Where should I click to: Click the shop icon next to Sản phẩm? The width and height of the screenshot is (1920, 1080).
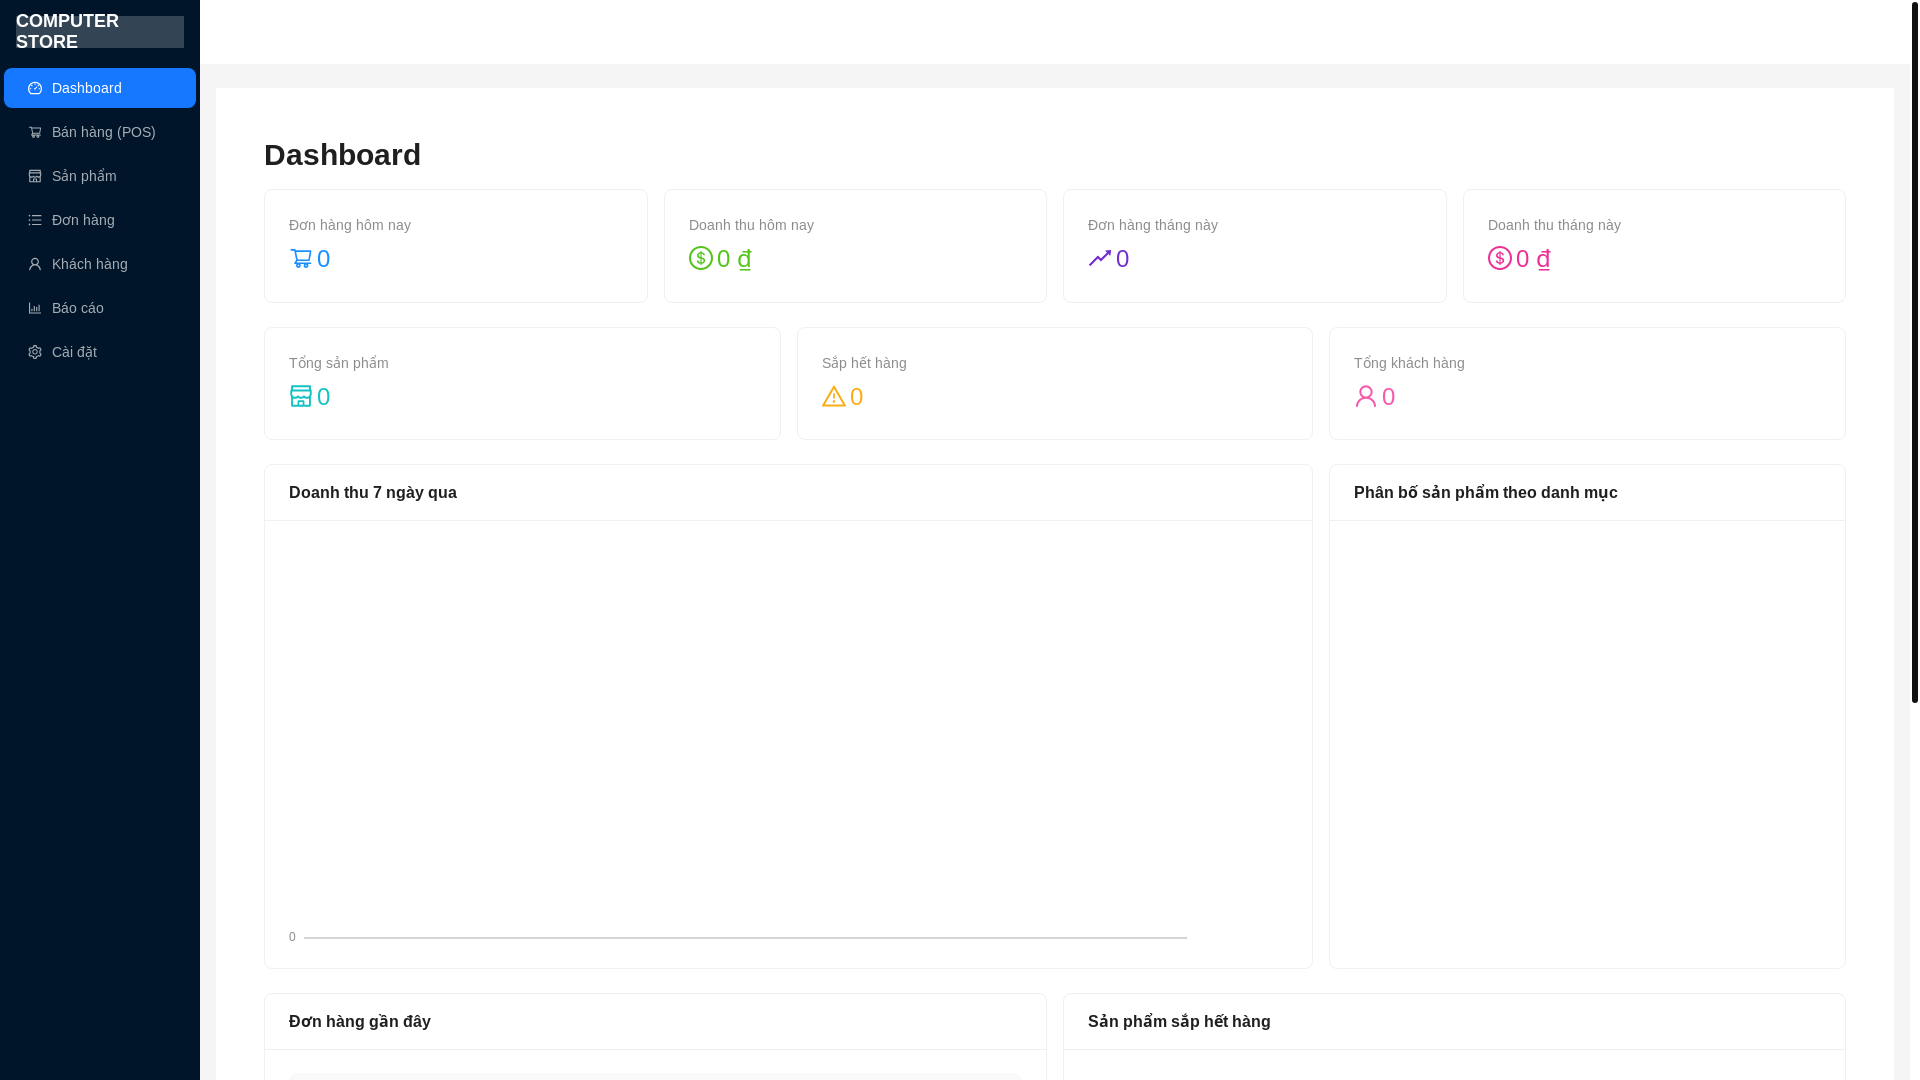[x=35, y=176]
